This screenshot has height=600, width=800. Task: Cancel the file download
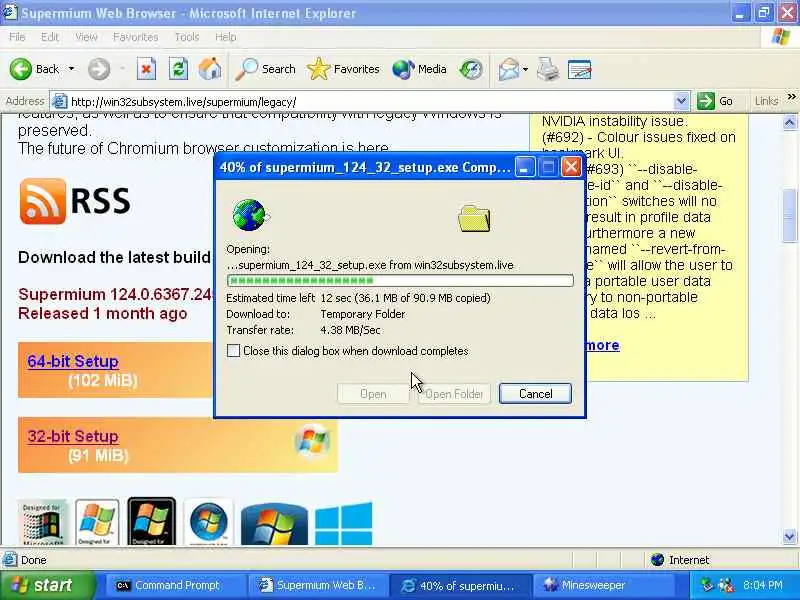535,393
